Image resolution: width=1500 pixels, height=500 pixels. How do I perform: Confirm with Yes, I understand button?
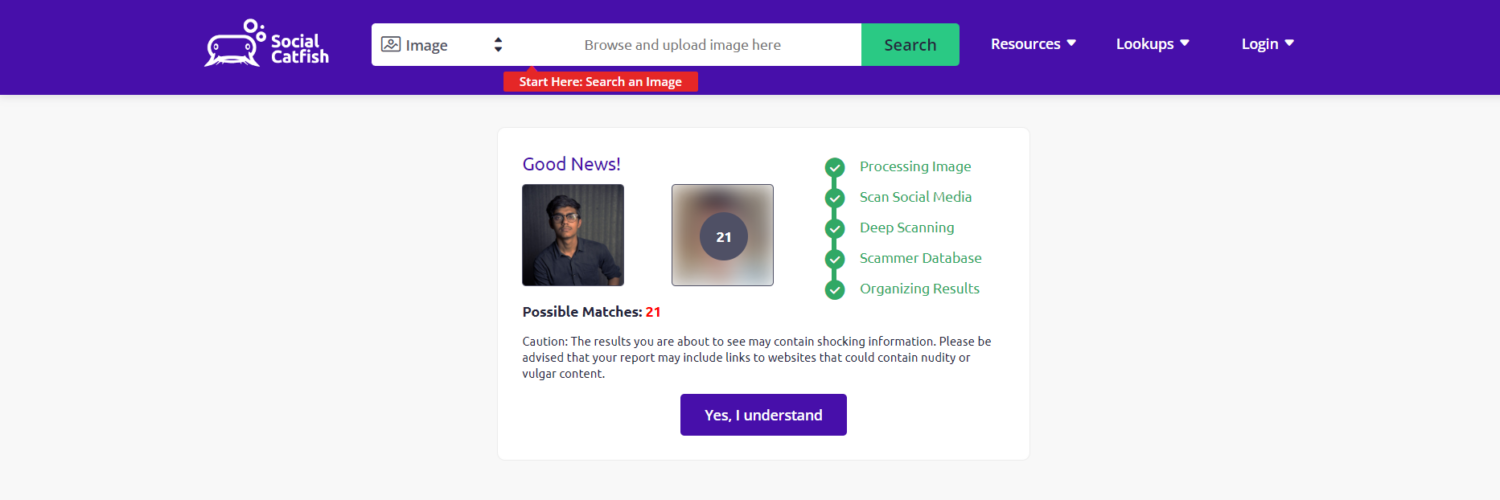point(763,414)
